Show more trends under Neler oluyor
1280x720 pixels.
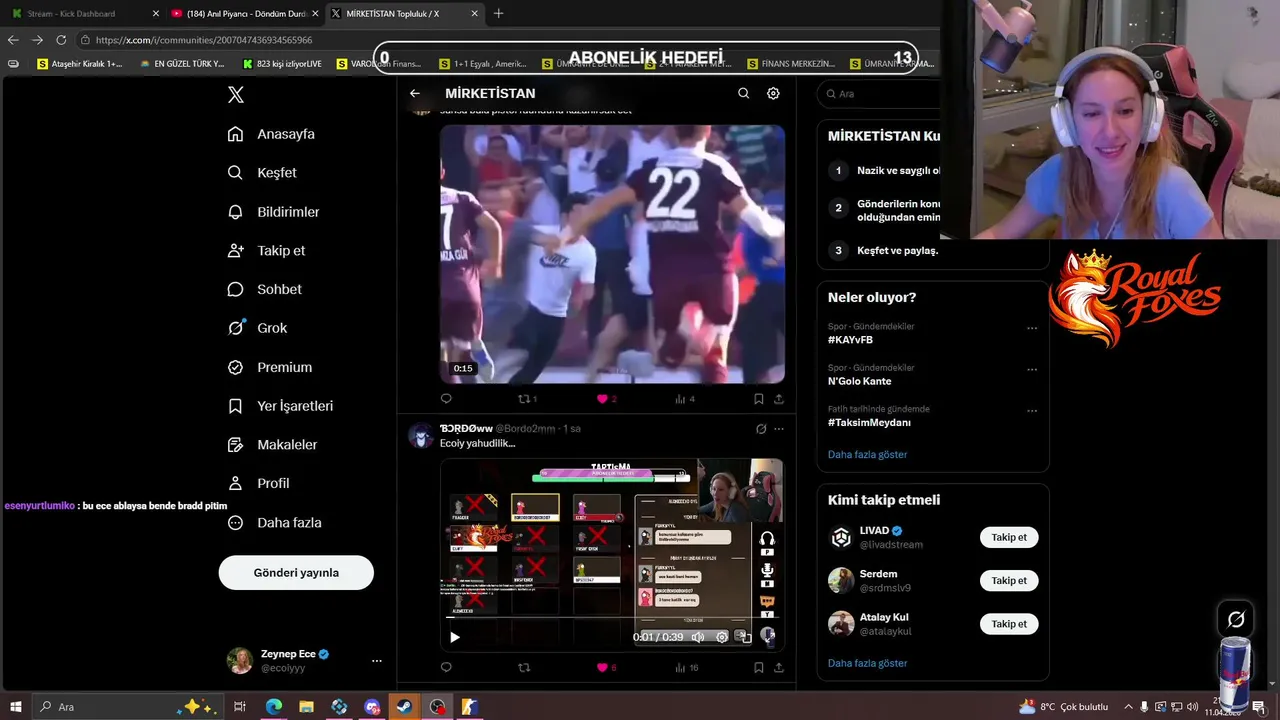(x=867, y=454)
